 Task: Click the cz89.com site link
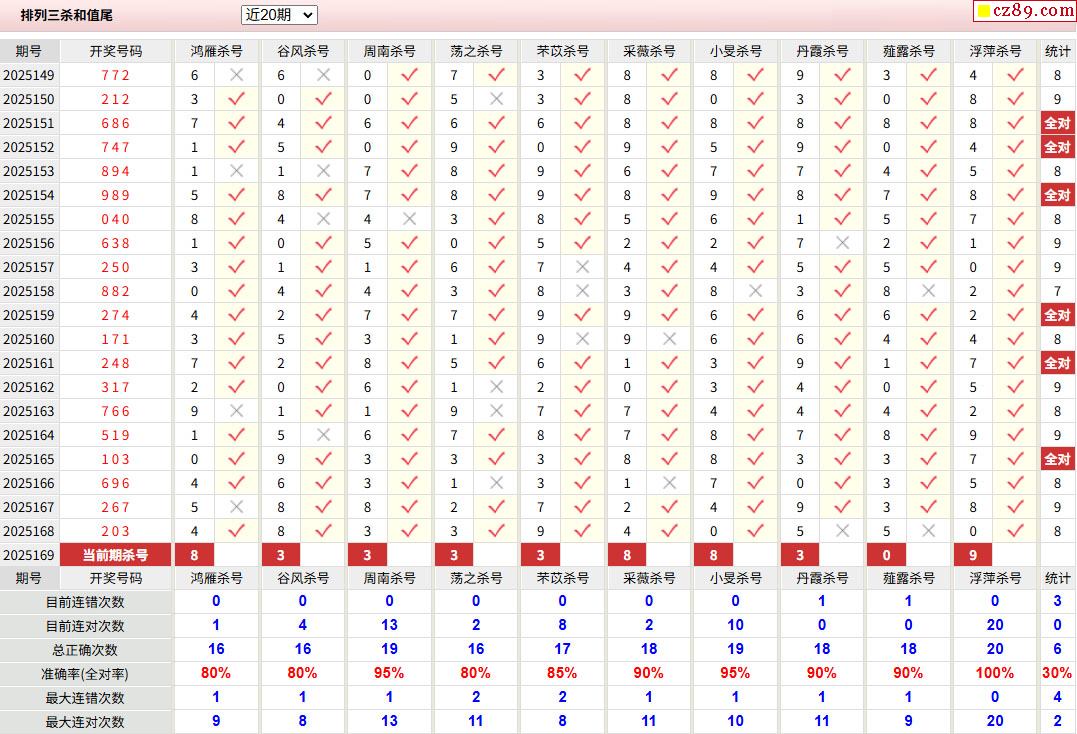point(1024,10)
